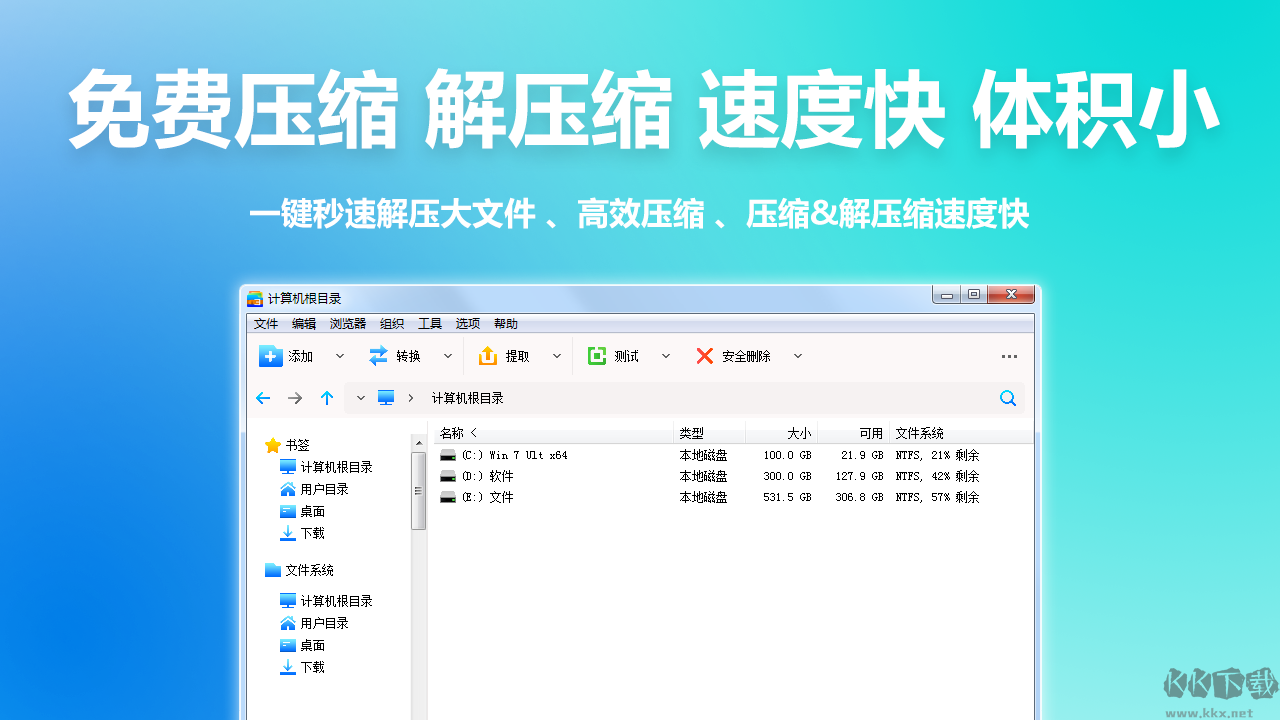Expand the dropdown next to 添加
Screen dimensions: 1280x720
(x=340, y=356)
